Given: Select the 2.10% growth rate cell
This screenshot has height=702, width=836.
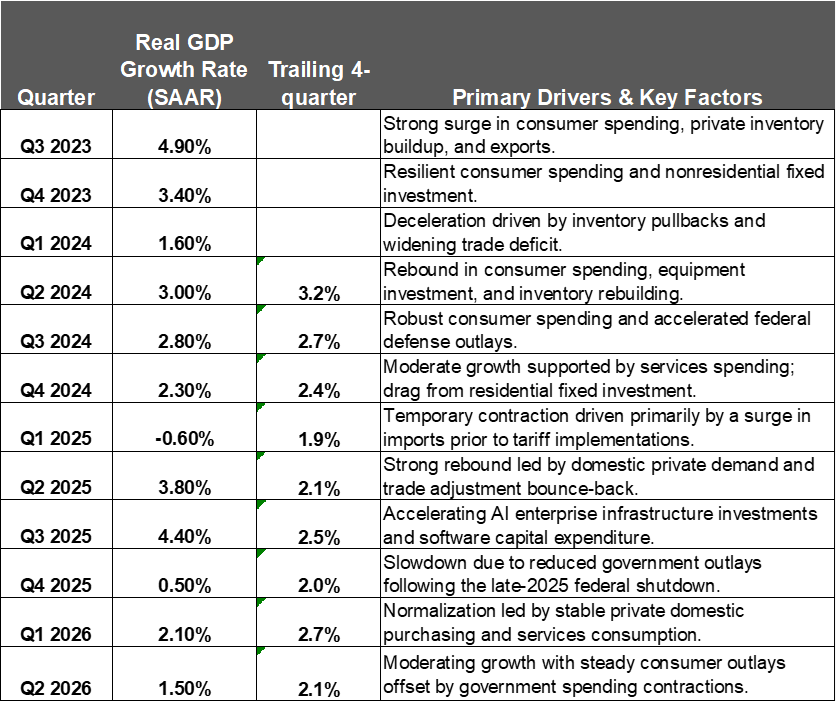Looking at the screenshot, I should coord(184,623).
